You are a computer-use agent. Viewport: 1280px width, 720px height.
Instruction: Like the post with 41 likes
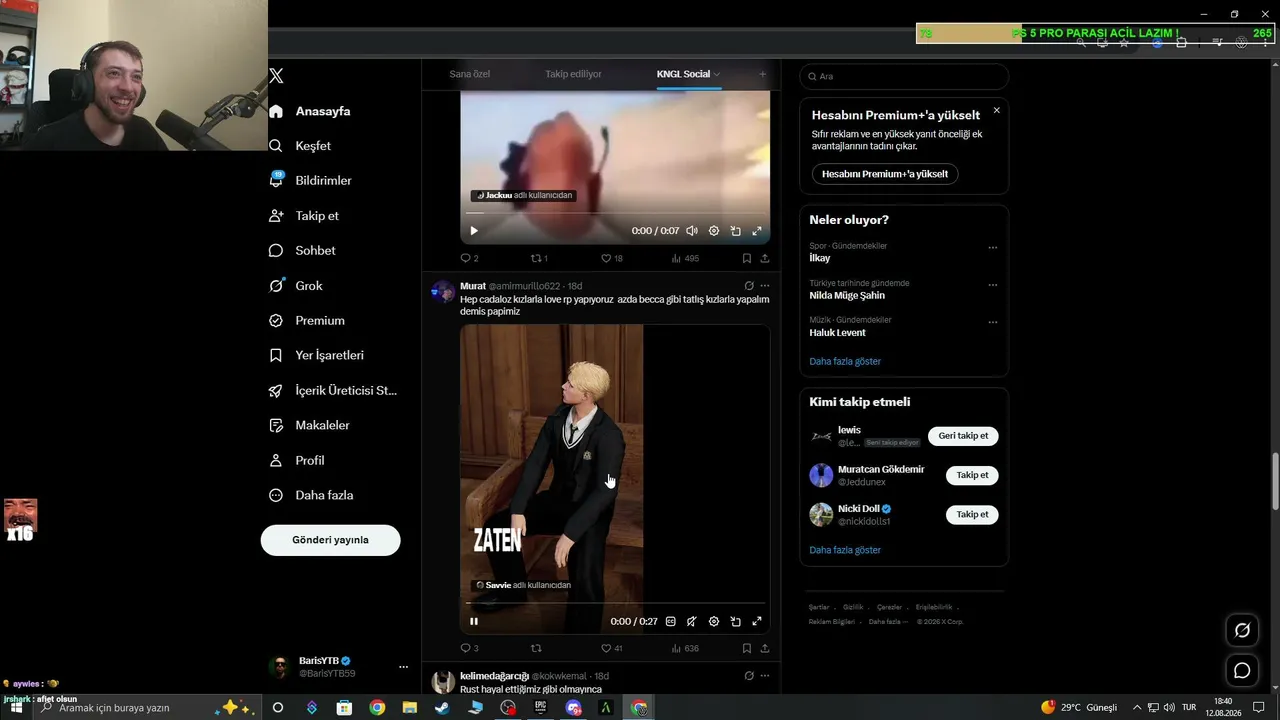(x=611, y=648)
